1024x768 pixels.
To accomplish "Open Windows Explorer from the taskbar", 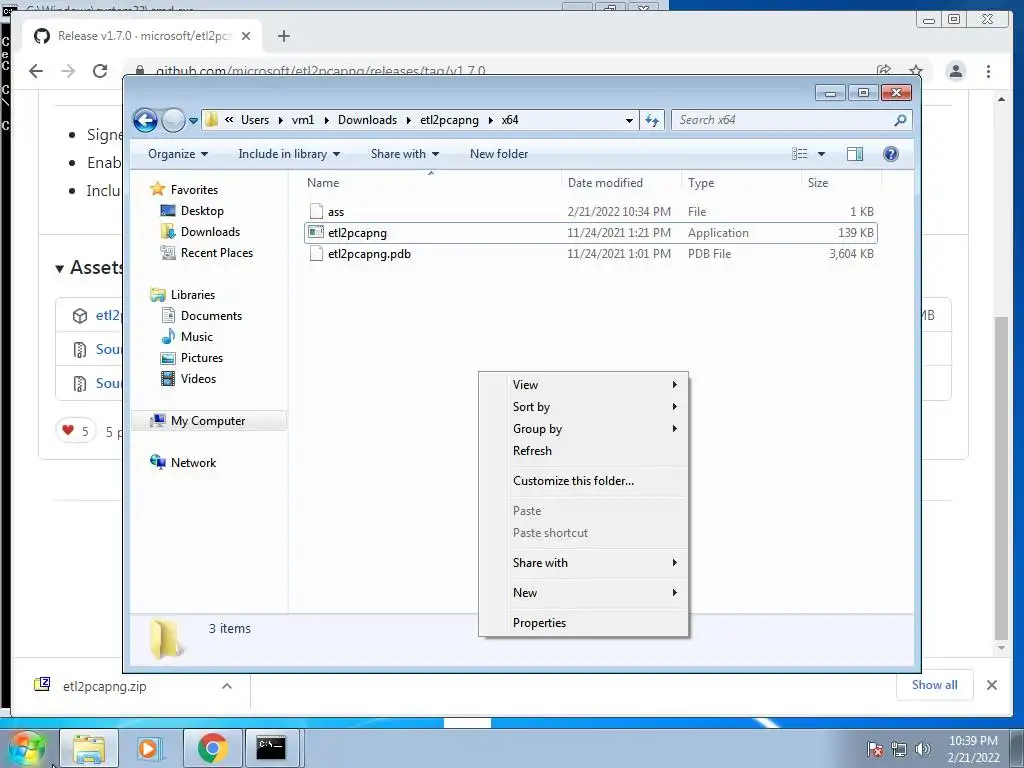I will [89, 748].
